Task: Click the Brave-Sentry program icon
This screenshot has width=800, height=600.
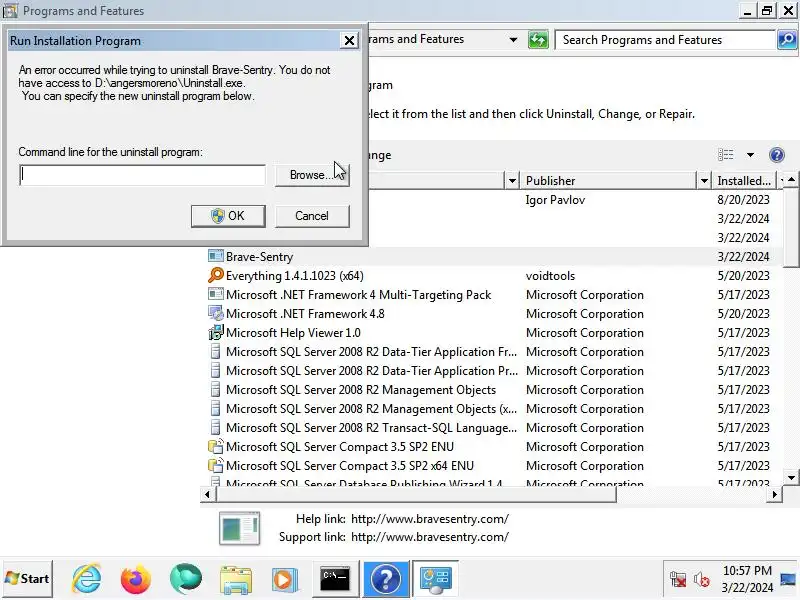Action: [x=216, y=256]
